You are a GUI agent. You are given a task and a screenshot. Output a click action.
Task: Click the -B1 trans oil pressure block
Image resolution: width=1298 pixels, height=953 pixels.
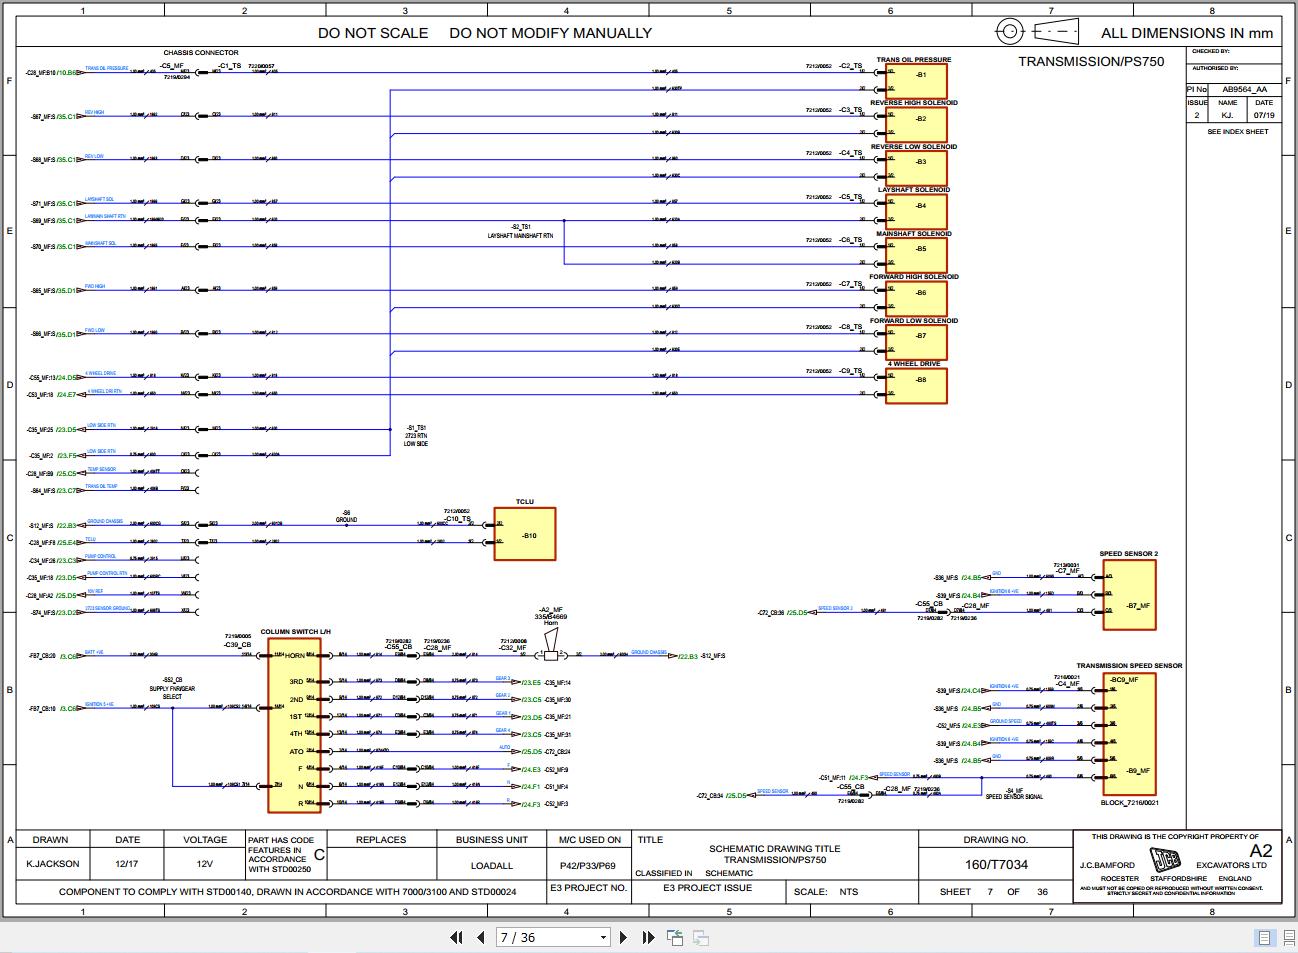pos(916,81)
